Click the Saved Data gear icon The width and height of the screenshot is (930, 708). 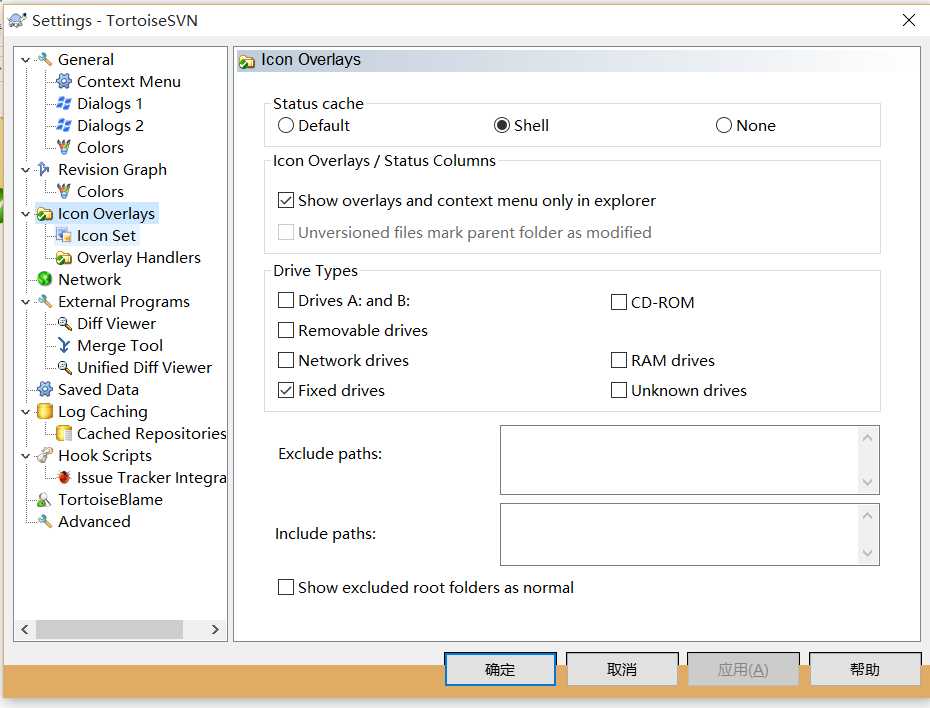coord(45,390)
